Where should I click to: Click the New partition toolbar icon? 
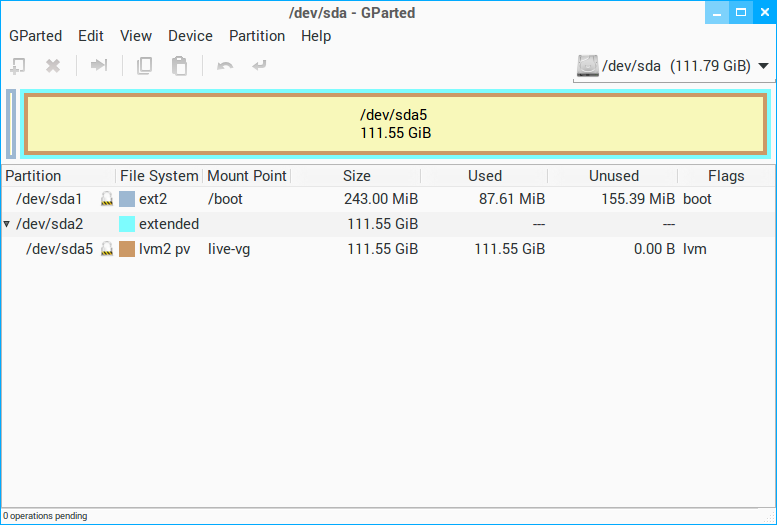(x=18, y=66)
